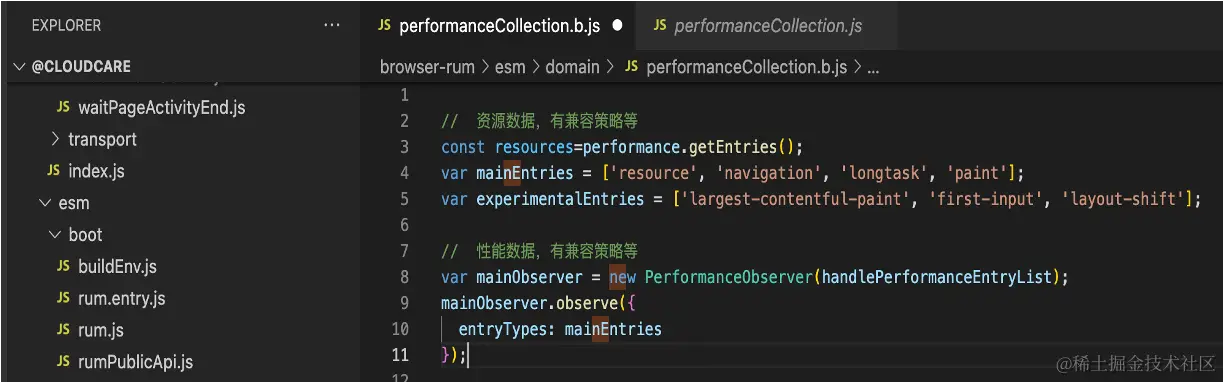Open waitPageActivityEnd.js file
This screenshot has width=1224, height=382.
[162, 107]
